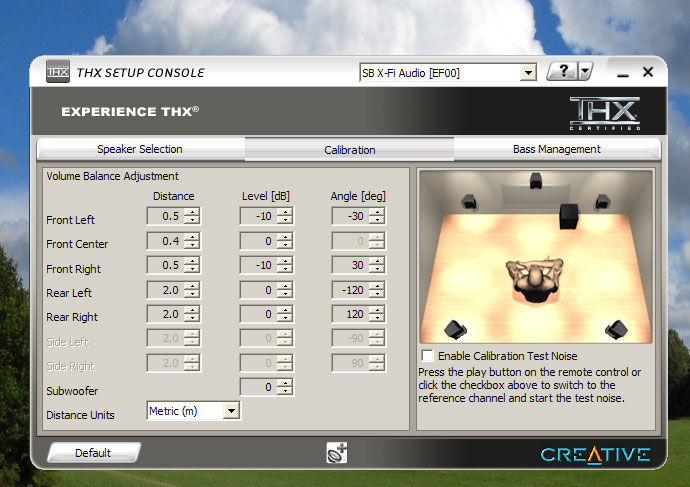Adjust the Front Right Level stepper

[x=285, y=265]
